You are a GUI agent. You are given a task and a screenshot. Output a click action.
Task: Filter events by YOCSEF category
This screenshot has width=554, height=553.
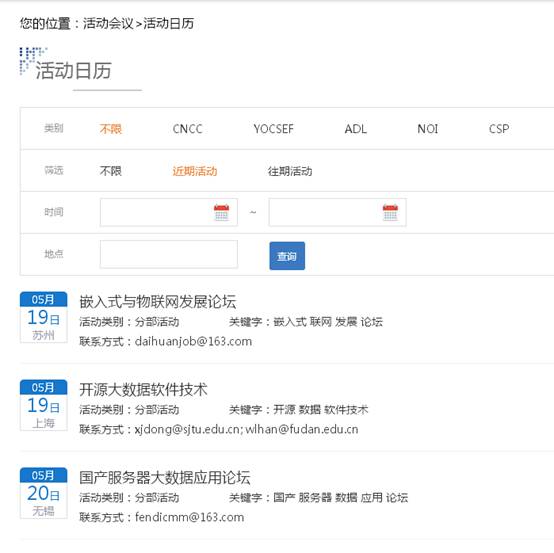273,129
